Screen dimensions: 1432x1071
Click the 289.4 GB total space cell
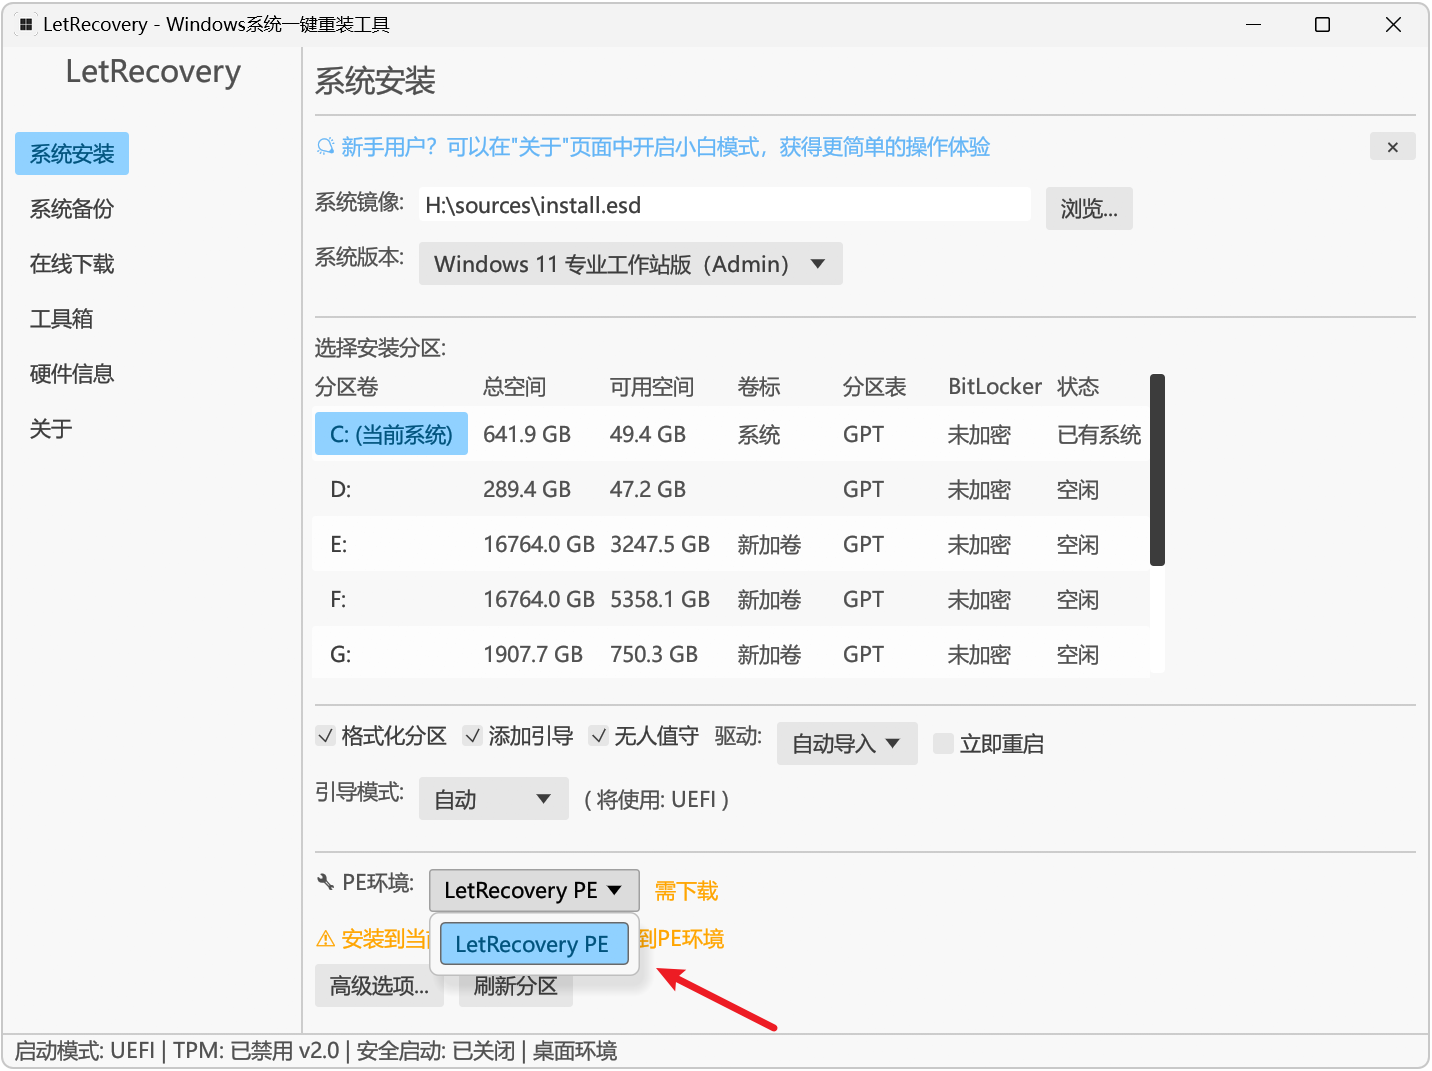[x=527, y=489]
